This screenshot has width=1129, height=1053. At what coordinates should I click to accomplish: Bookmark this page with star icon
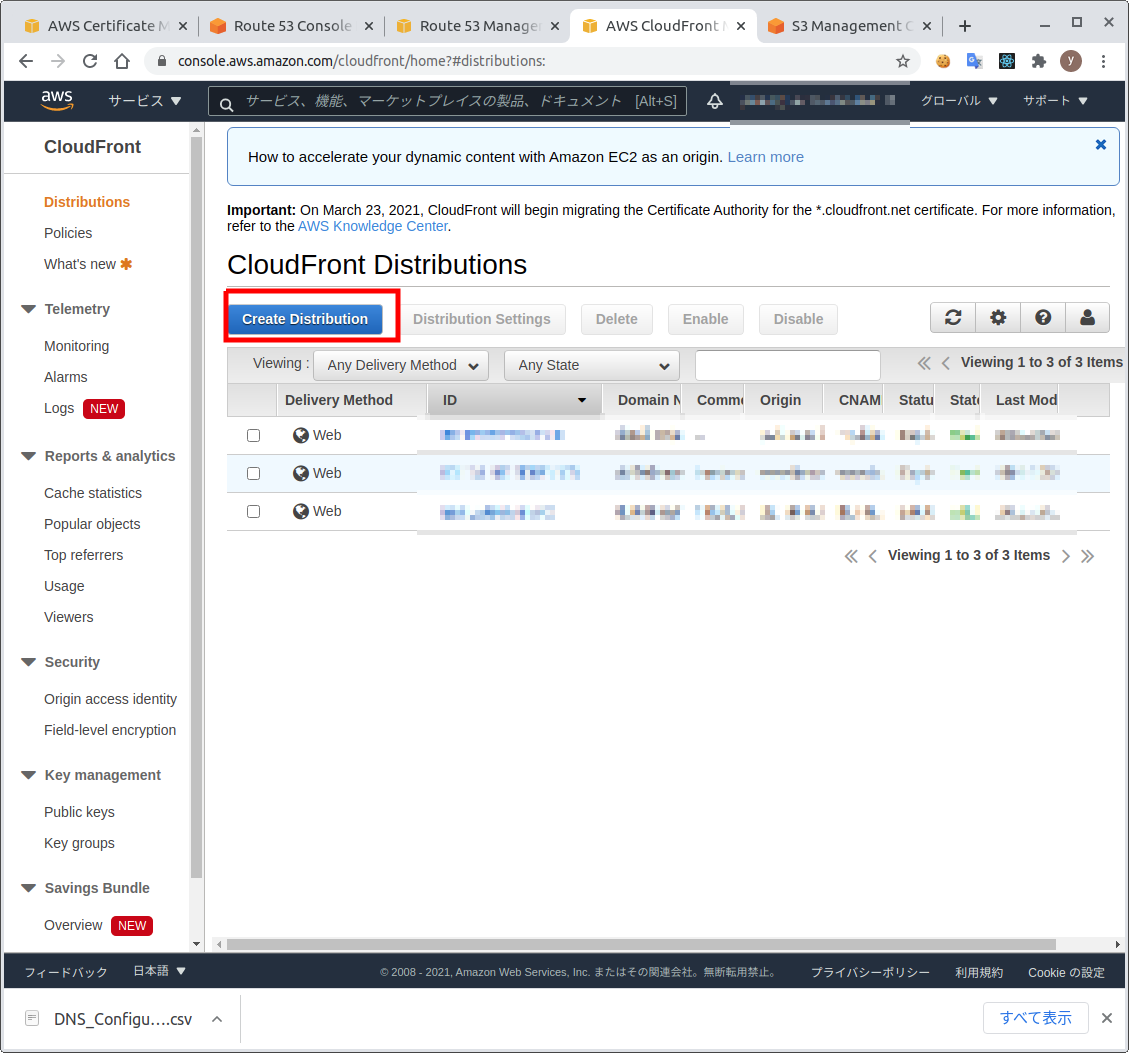point(902,61)
